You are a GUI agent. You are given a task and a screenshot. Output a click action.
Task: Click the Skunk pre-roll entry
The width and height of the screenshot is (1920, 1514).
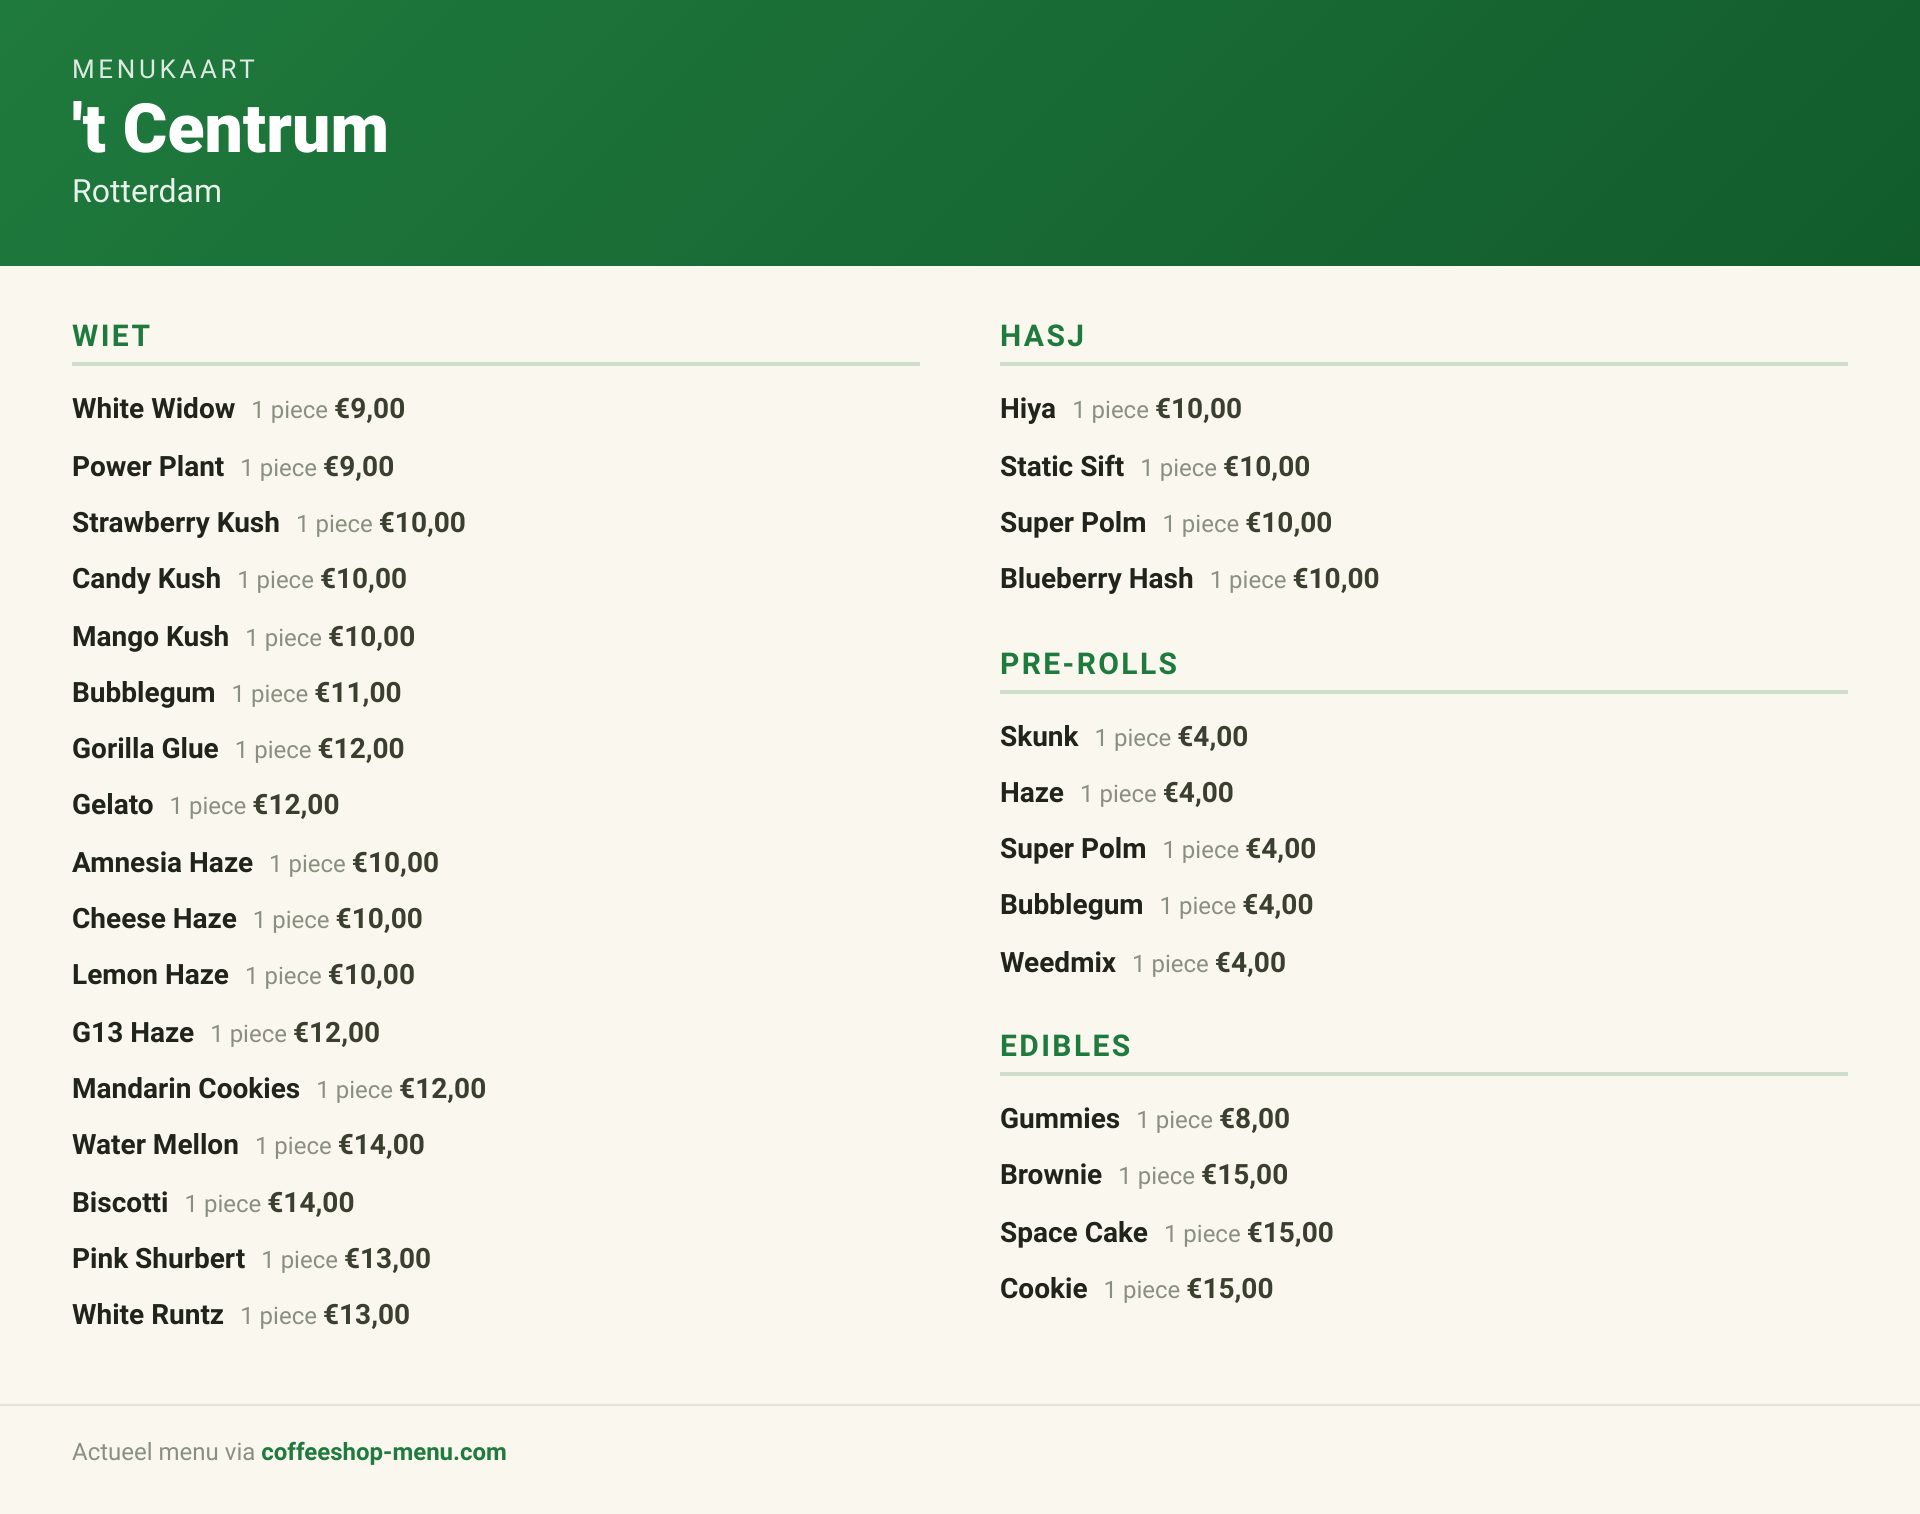[x=1124, y=737]
